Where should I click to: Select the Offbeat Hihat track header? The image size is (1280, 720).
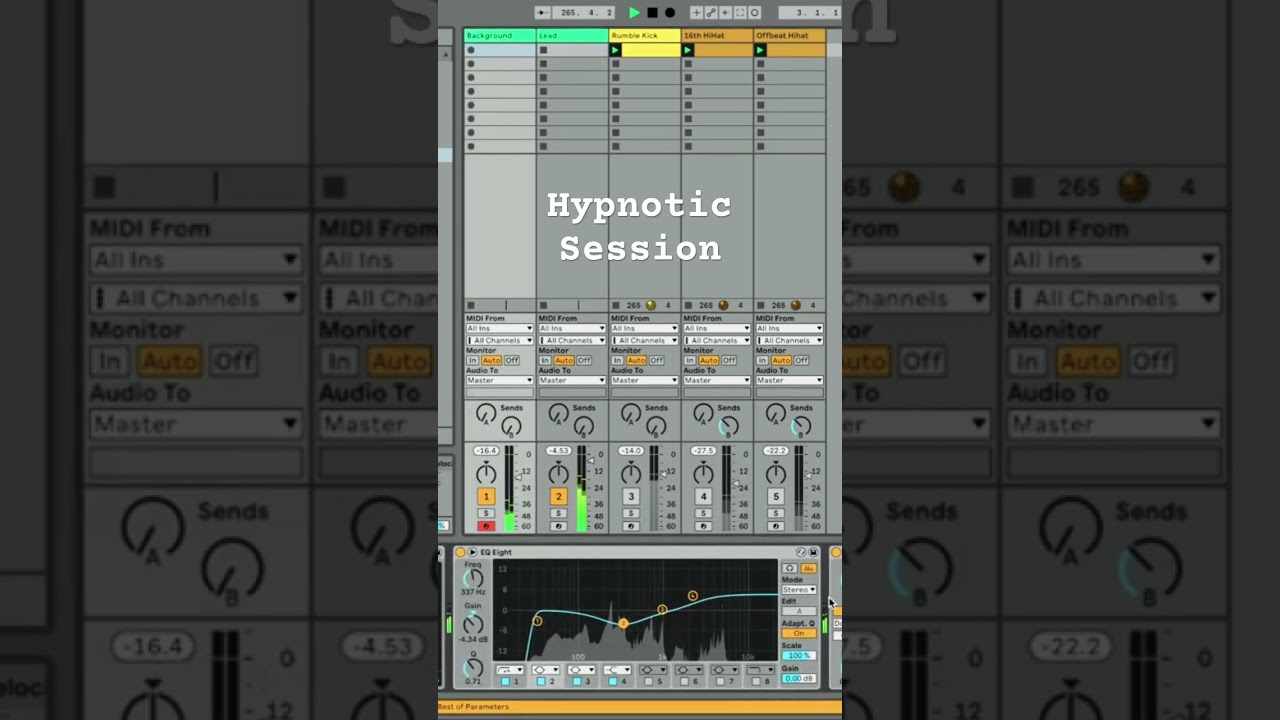[789, 35]
